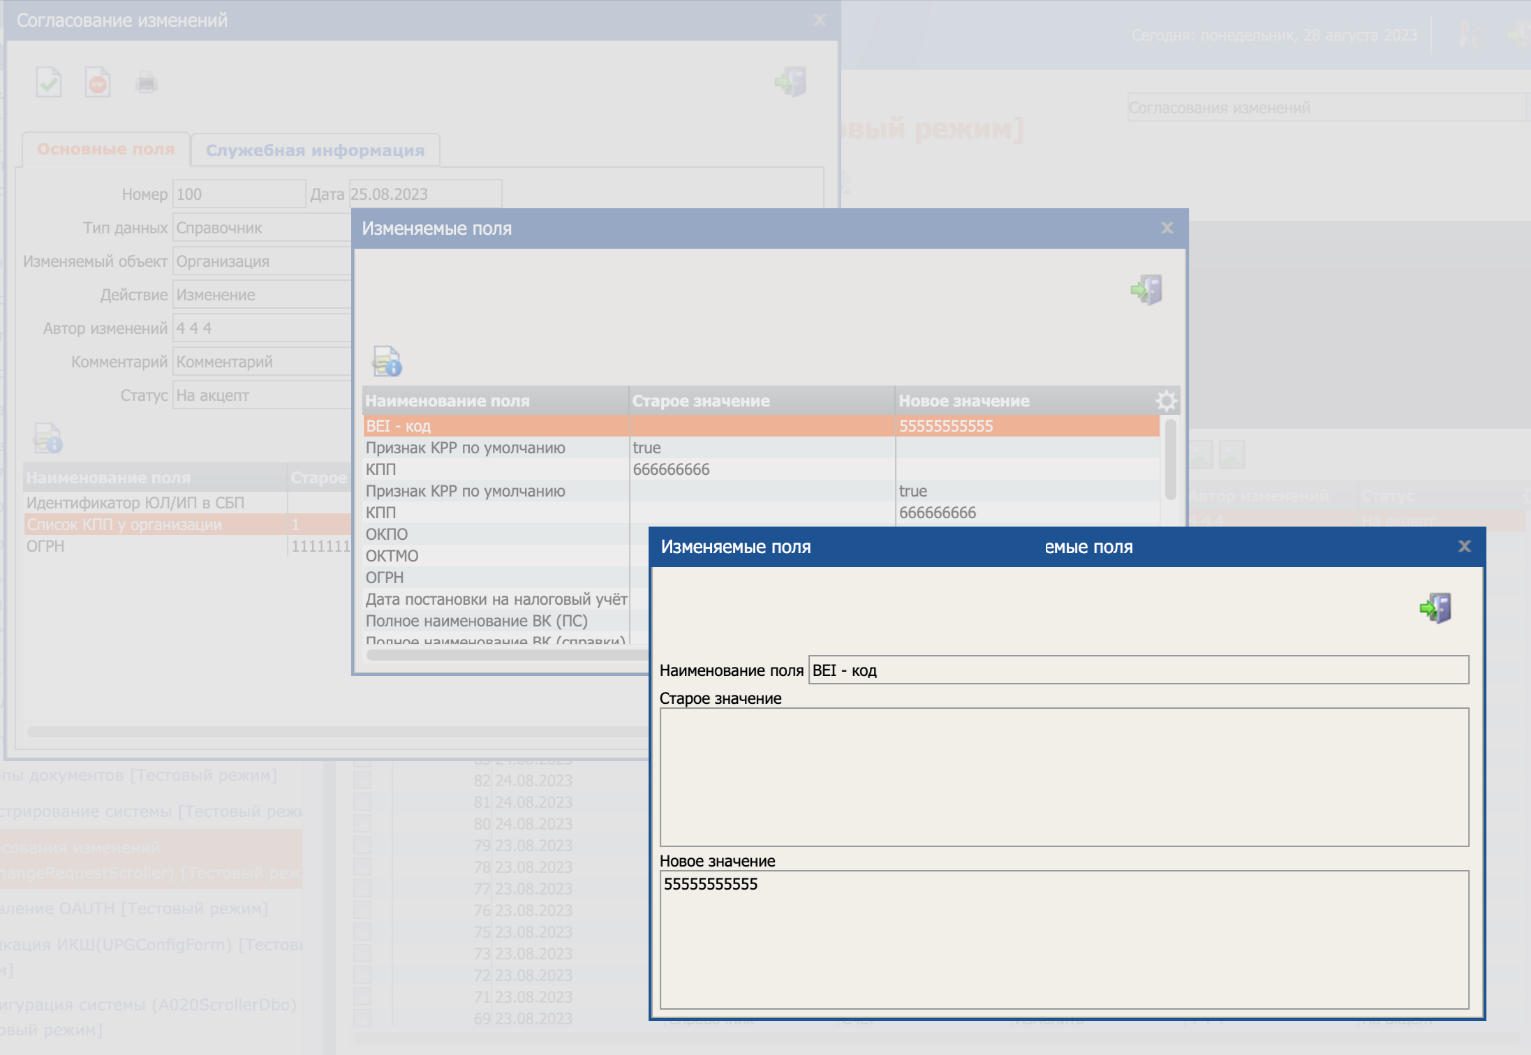
Task: Tick checkbox for row 82 in background list
Action: (362, 780)
